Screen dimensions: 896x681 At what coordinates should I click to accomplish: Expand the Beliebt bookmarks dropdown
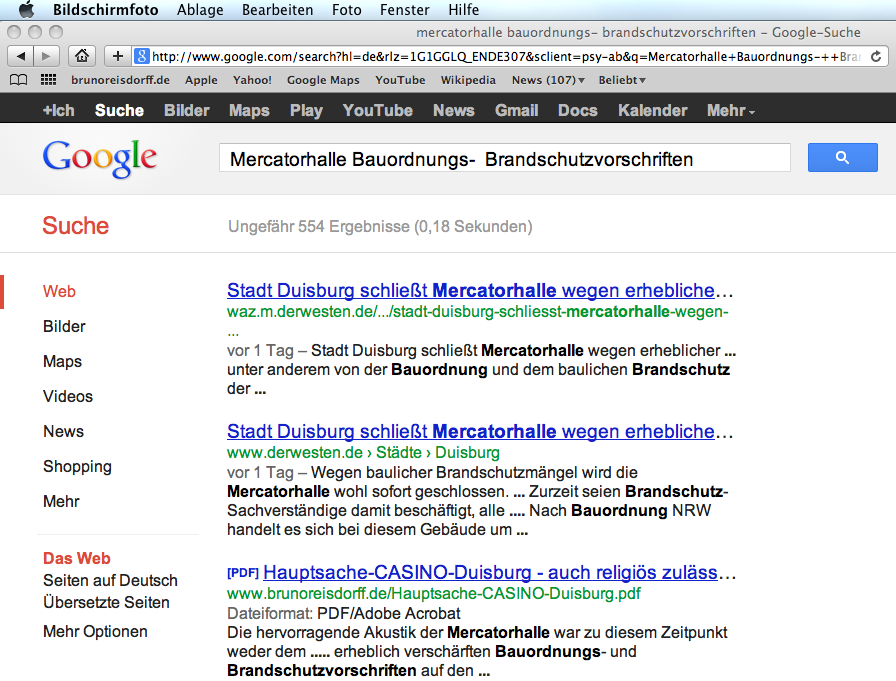[x=622, y=80]
